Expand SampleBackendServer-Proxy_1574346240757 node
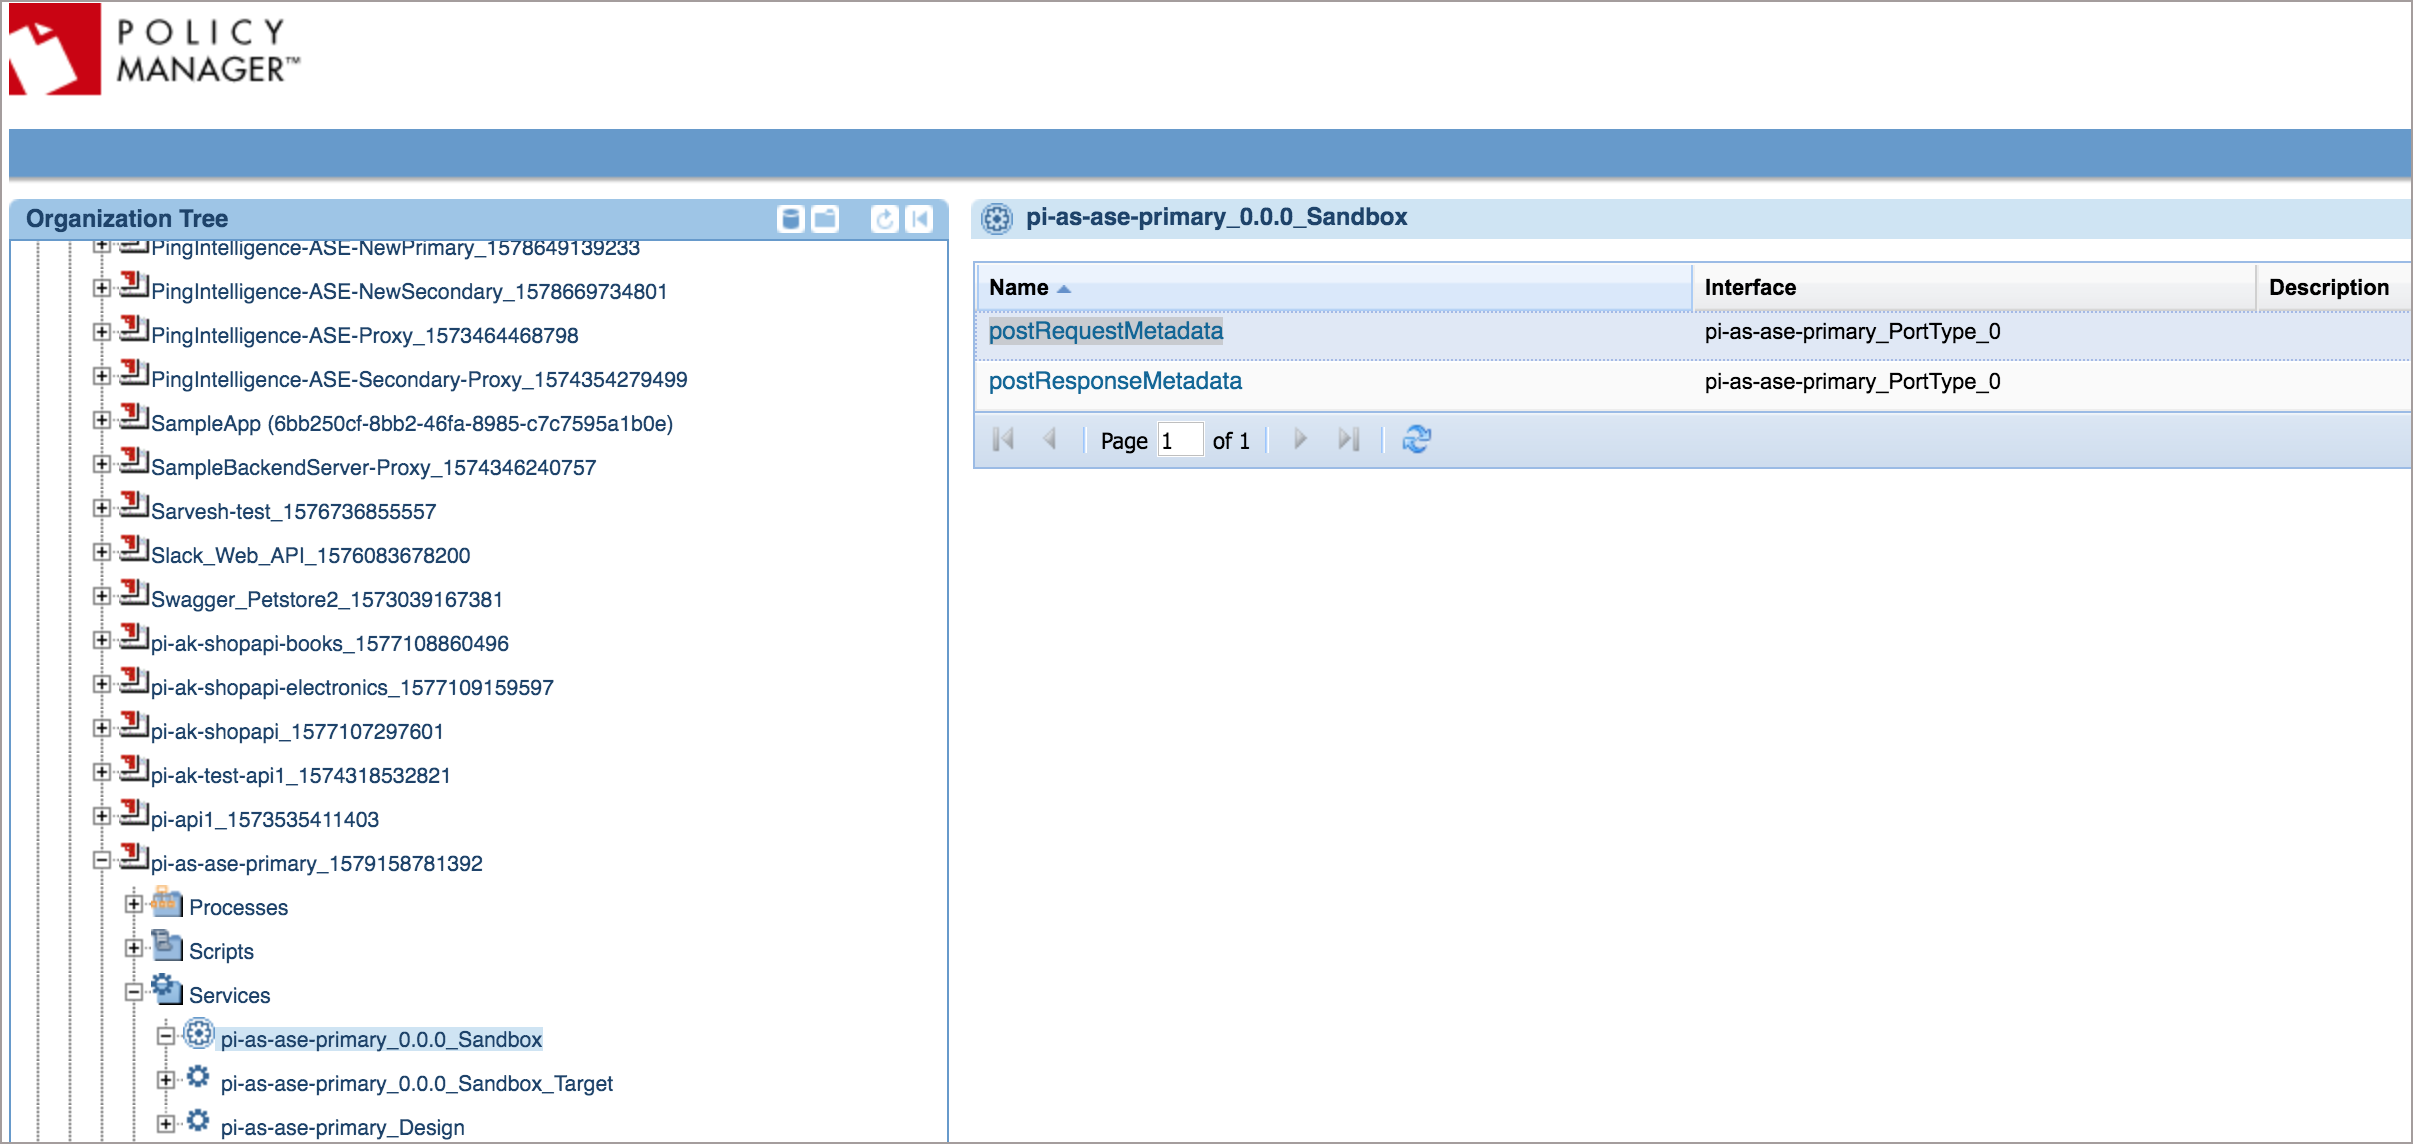Image resolution: width=2413 pixels, height=1144 pixels. click(x=101, y=464)
